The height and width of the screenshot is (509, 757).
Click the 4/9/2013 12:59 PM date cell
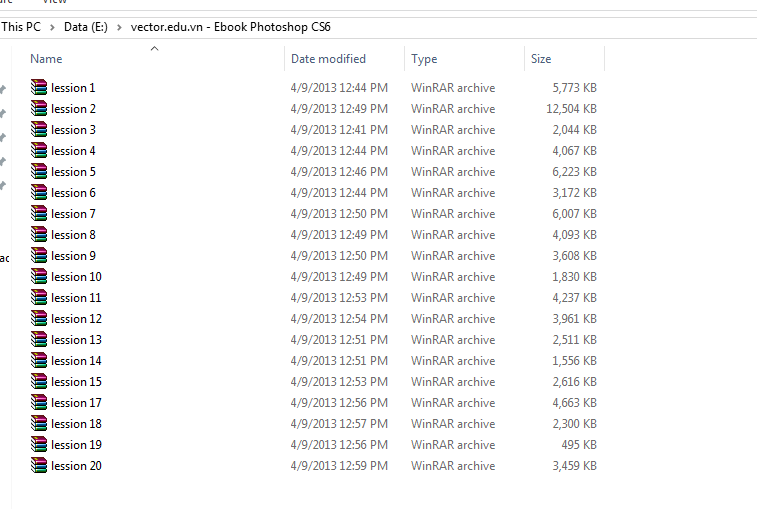tap(339, 466)
